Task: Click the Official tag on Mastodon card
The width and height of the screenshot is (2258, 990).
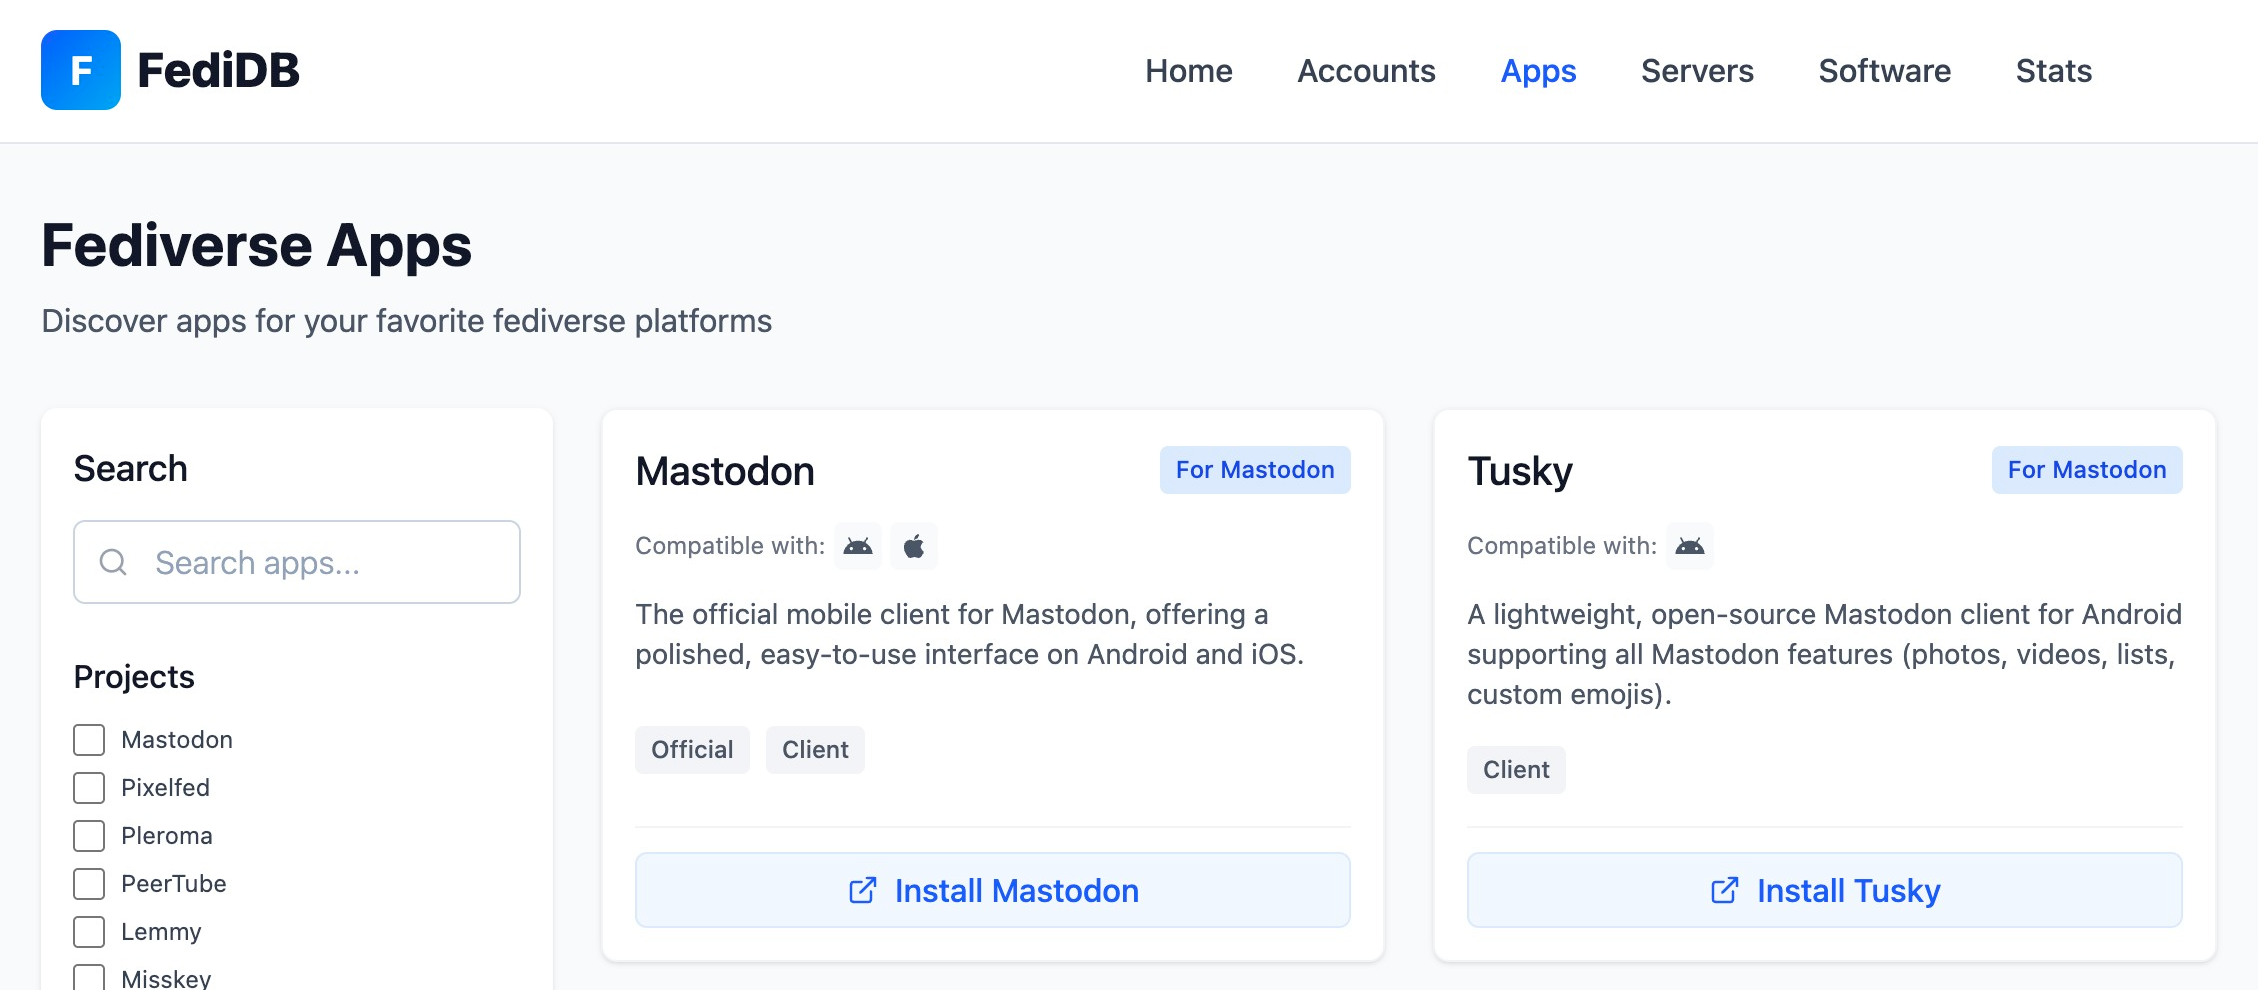Action: (692, 750)
